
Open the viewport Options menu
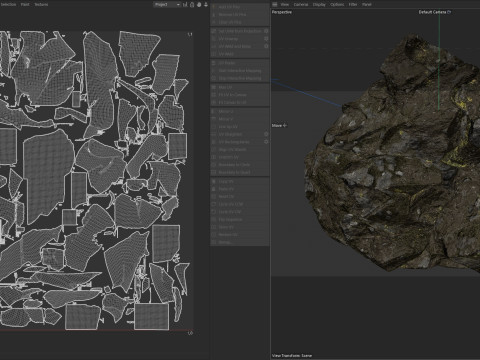click(337, 4)
